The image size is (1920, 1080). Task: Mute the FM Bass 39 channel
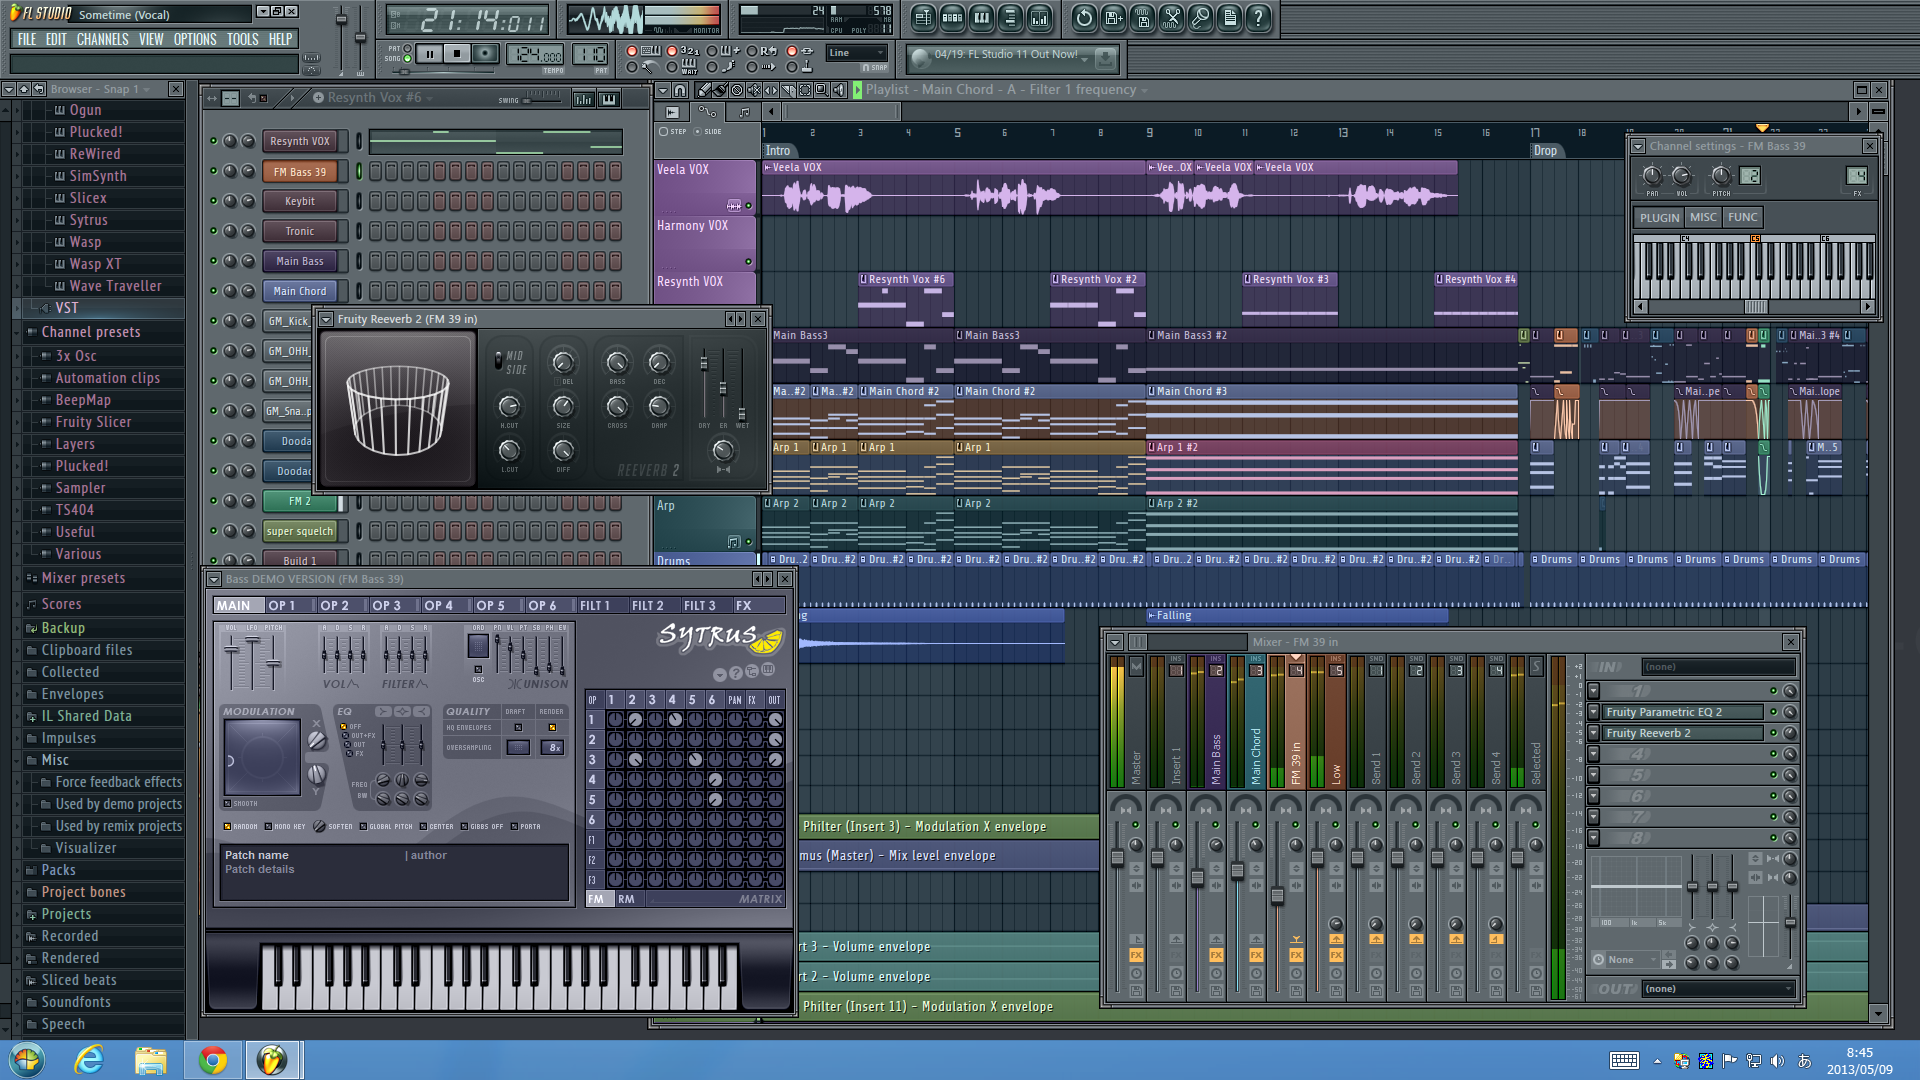213,171
